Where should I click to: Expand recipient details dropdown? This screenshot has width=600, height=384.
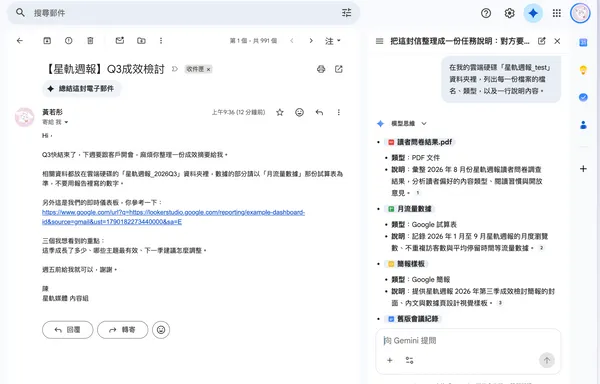(66, 122)
